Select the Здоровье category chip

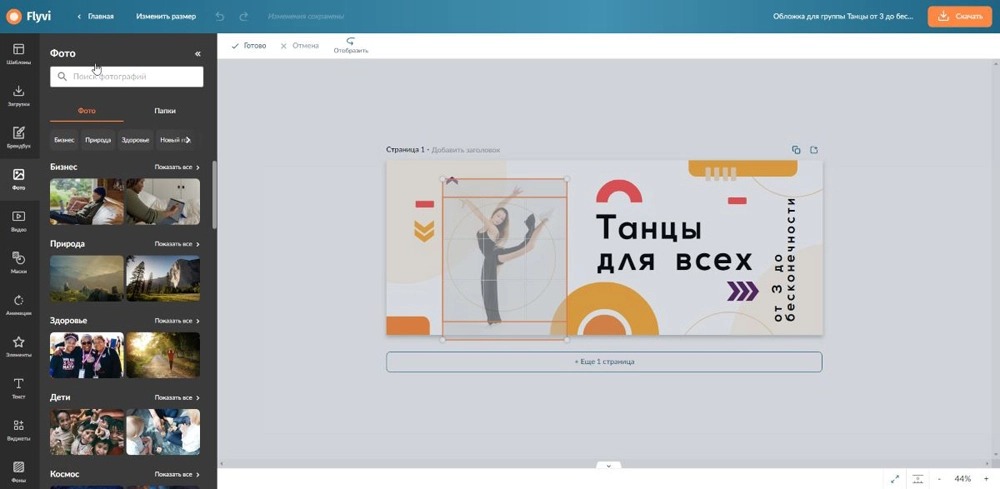pyautogui.click(x=135, y=140)
